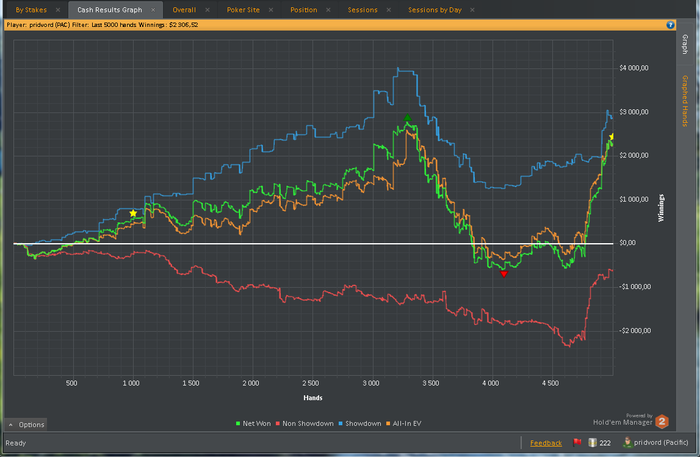Click the player avatar icon for pridvord
Screen dimensions: 700x457
(x=627, y=442)
